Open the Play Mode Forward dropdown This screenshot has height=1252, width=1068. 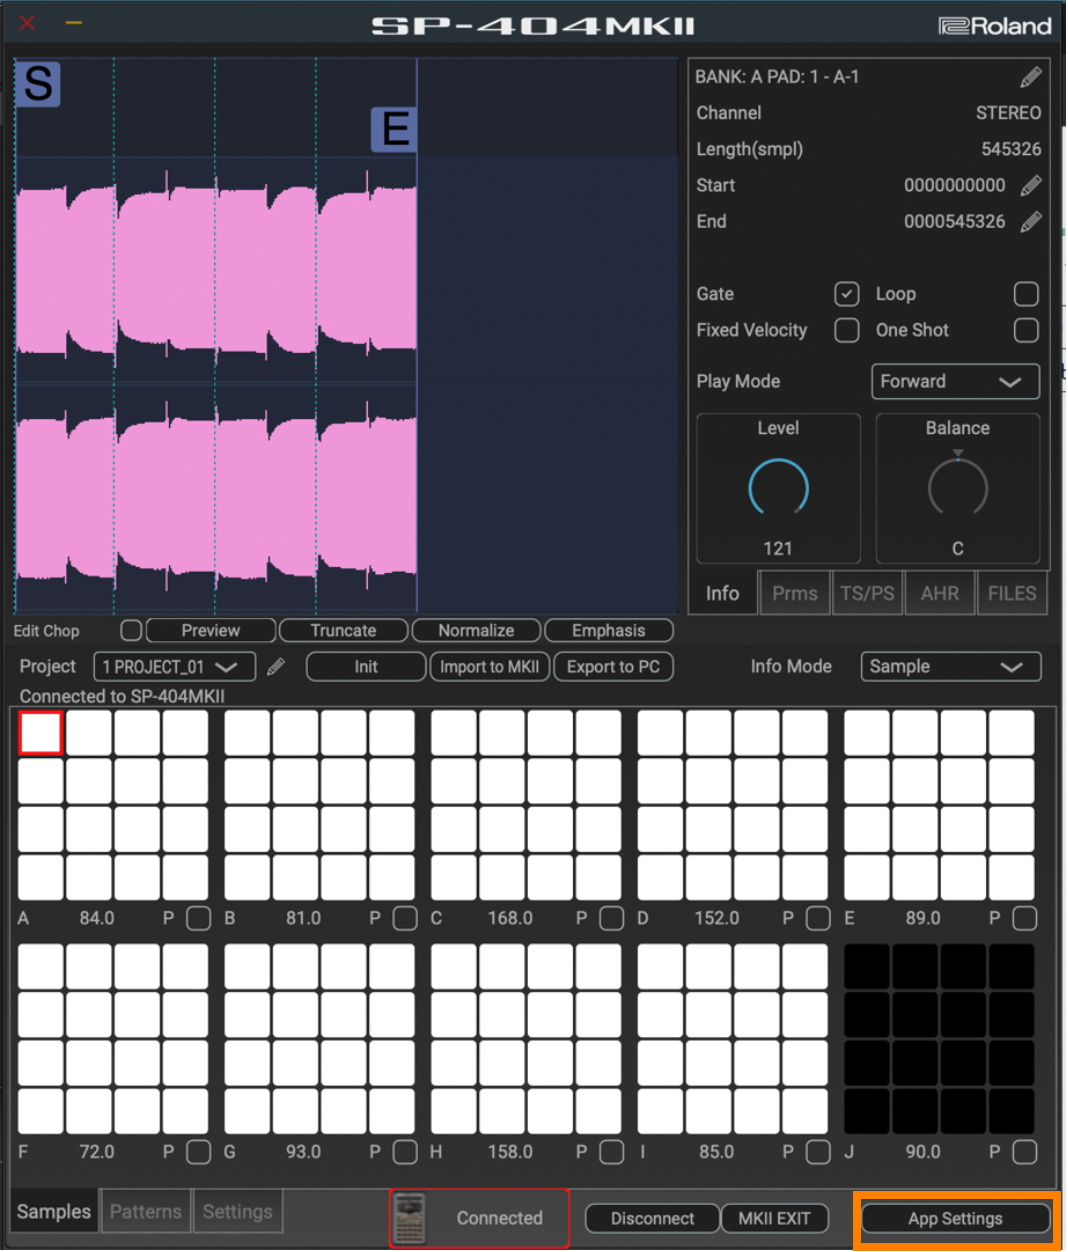(955, 382)
